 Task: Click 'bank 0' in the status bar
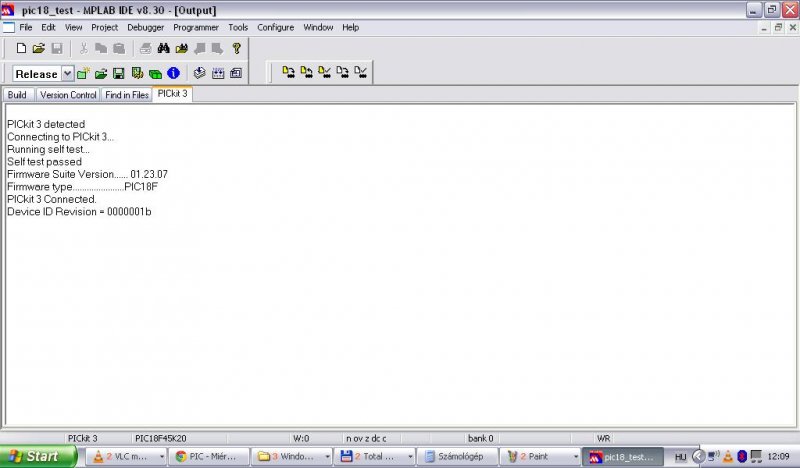click(481, 438)
